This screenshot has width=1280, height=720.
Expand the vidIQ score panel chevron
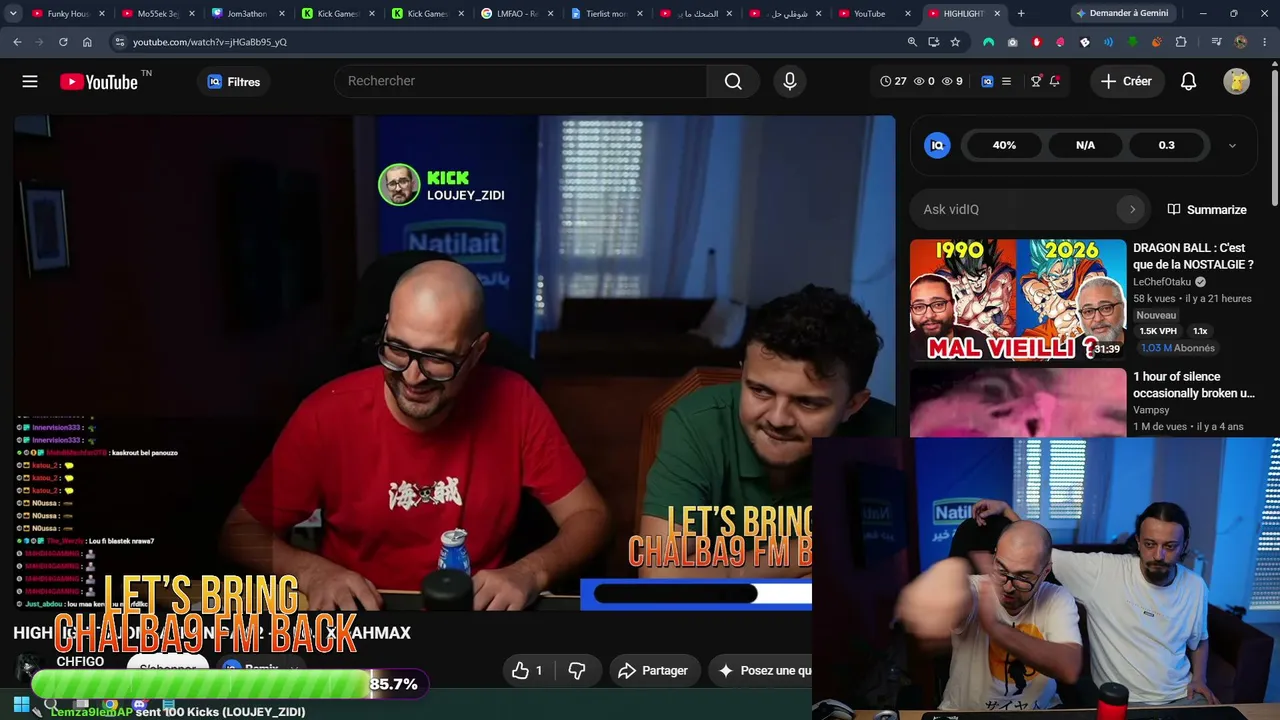point(1232,145)
